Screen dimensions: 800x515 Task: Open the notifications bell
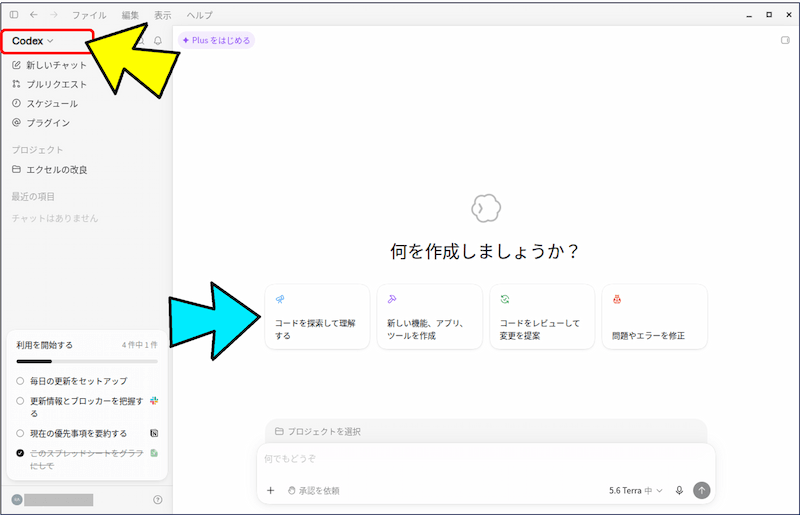(158, 40)
